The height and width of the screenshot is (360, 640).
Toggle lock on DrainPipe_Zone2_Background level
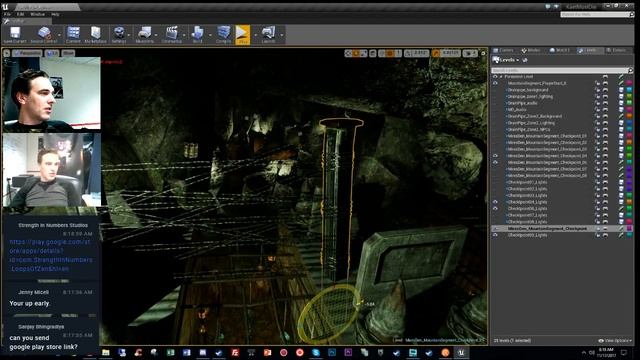(x=598, y=116)
